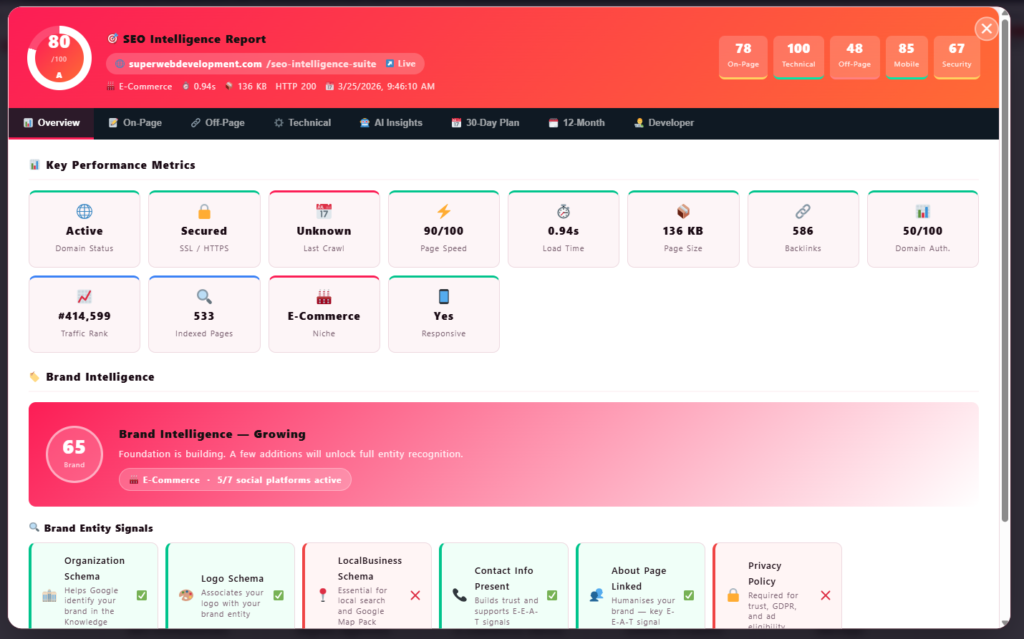The width and height of the screenshot is (1024, 639).
Task: Click the Organization Schema green checkmark
Action: point(142,595)
